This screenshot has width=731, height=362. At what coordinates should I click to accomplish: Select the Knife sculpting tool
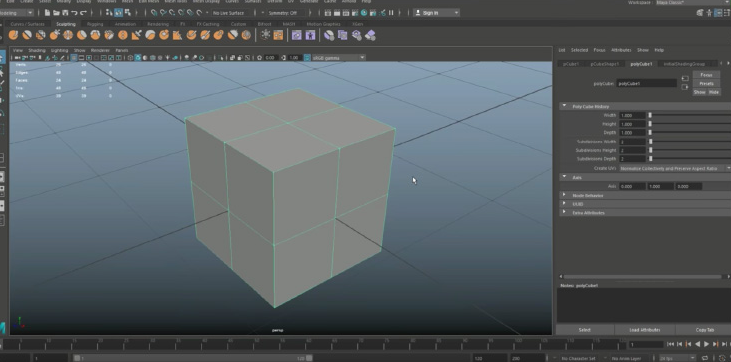191,35
